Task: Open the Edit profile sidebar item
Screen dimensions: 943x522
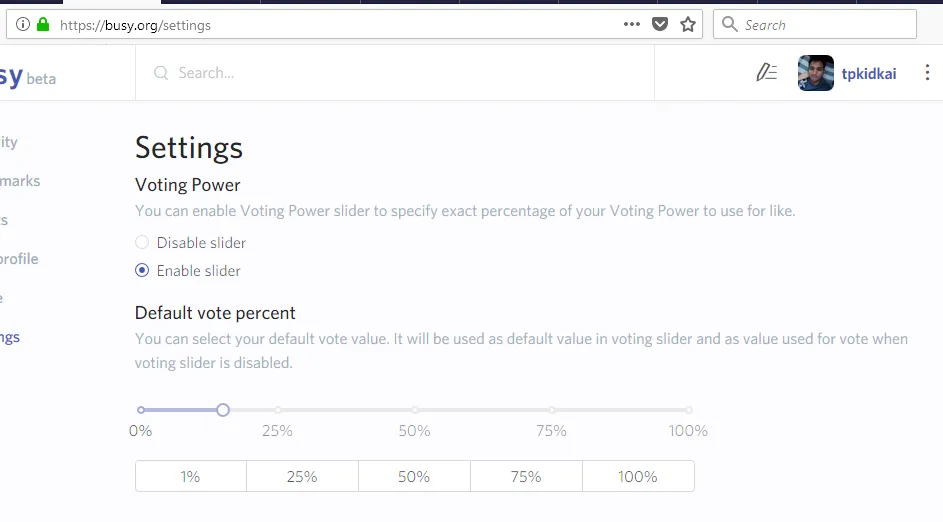Action: tap(19, 259)
